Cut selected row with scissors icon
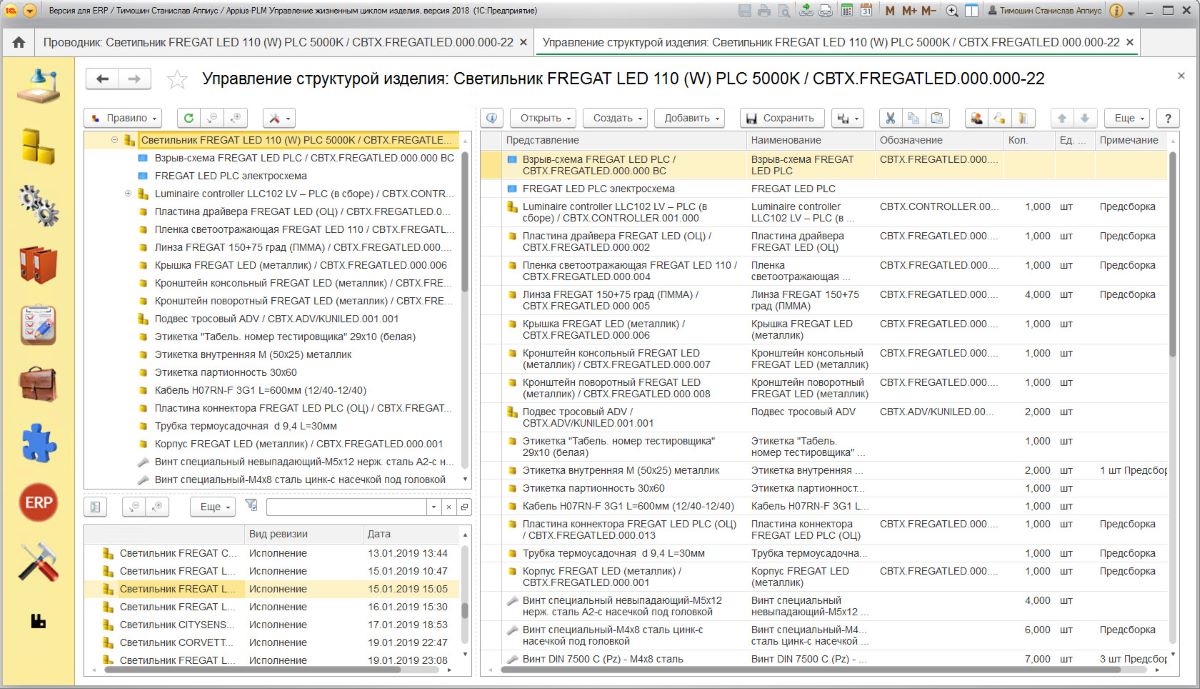 (891, 118)
